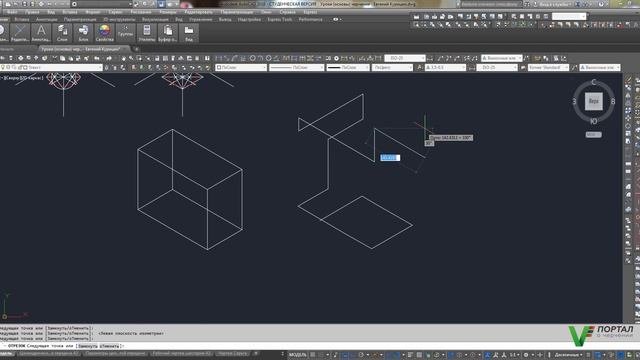Open the Буфер обмена clipboard panel
The width and height of the screenshot is (640, 360).
167,33
